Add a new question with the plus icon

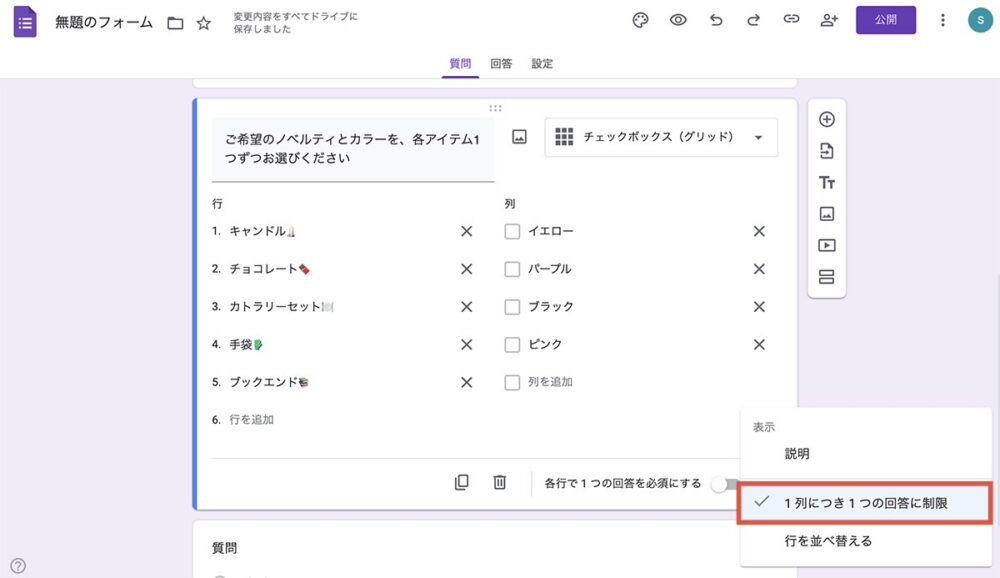826,118
